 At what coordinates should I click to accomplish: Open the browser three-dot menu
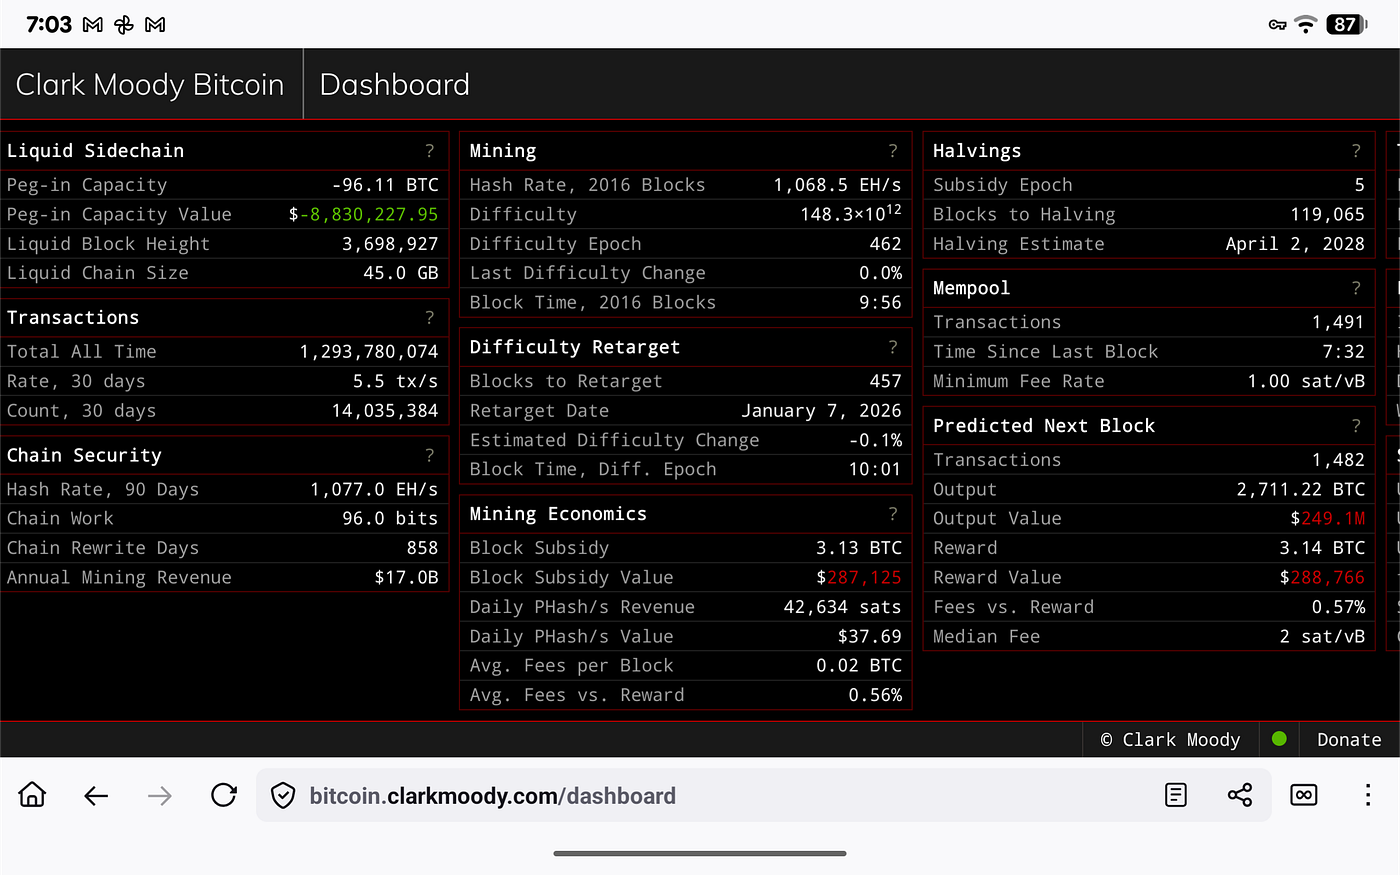pyautogui.click(x=1368, y=795)
